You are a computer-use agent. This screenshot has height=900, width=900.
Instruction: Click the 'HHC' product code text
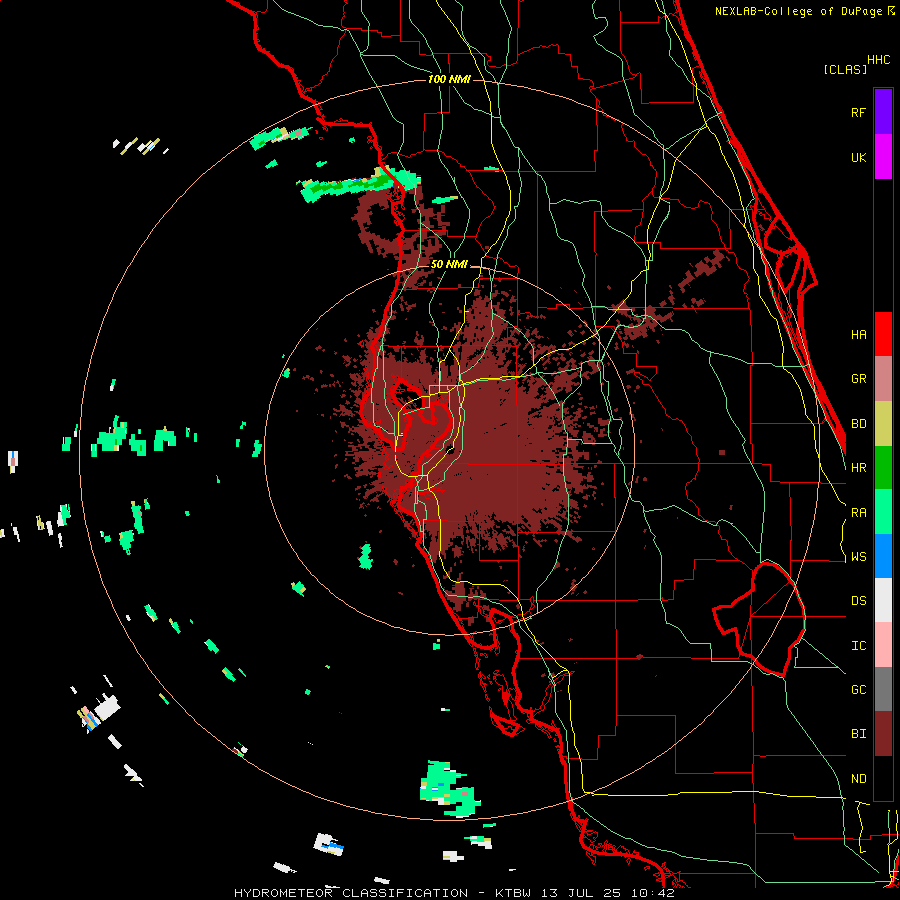878,60
